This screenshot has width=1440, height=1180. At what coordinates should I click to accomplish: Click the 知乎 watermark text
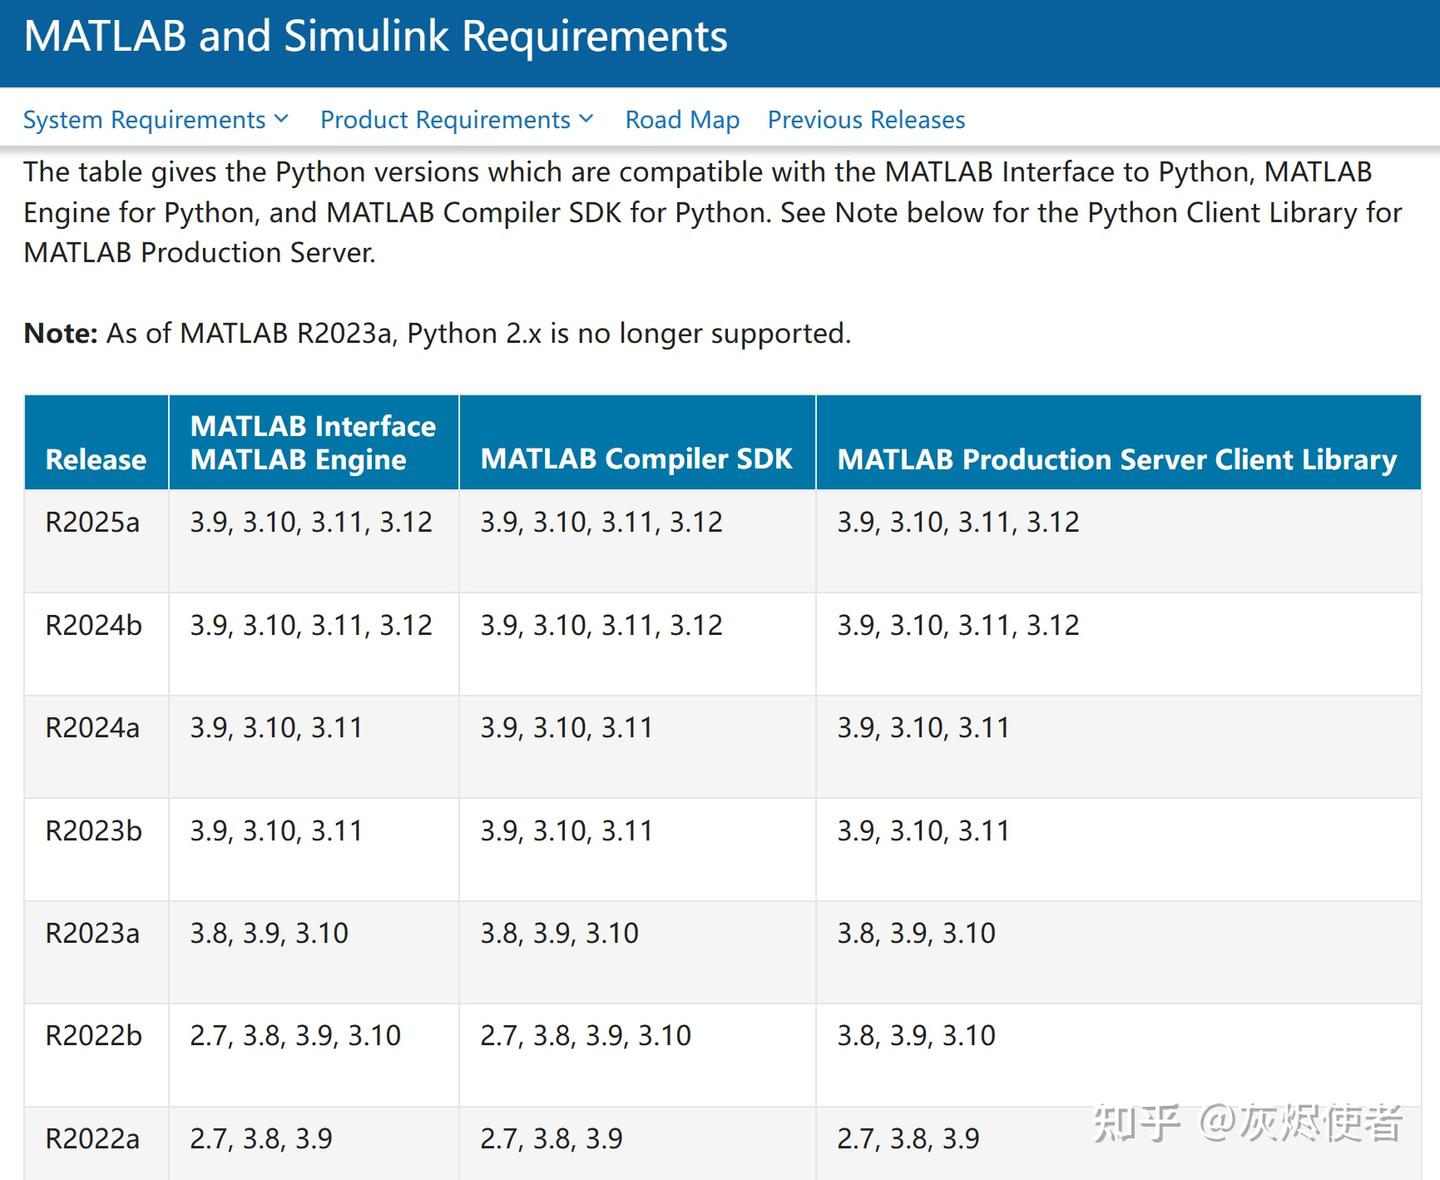click(x=1136, y=1123)
